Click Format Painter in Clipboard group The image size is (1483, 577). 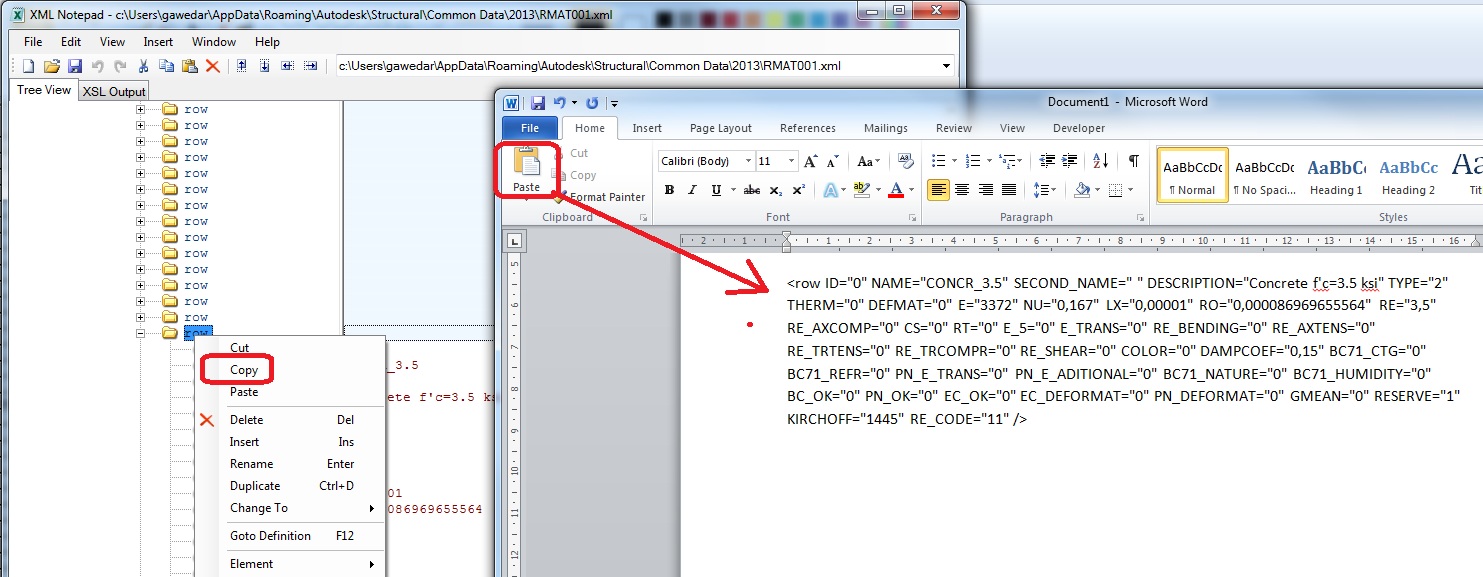[600, 197]
